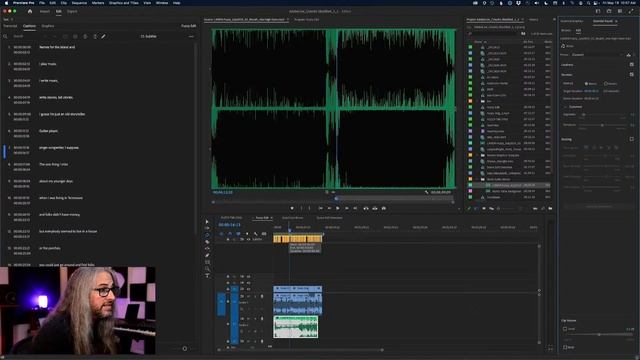This screenshot has height=360, width=640.
Task: Expand the Ducking section
Action: [x=566, y=139]
